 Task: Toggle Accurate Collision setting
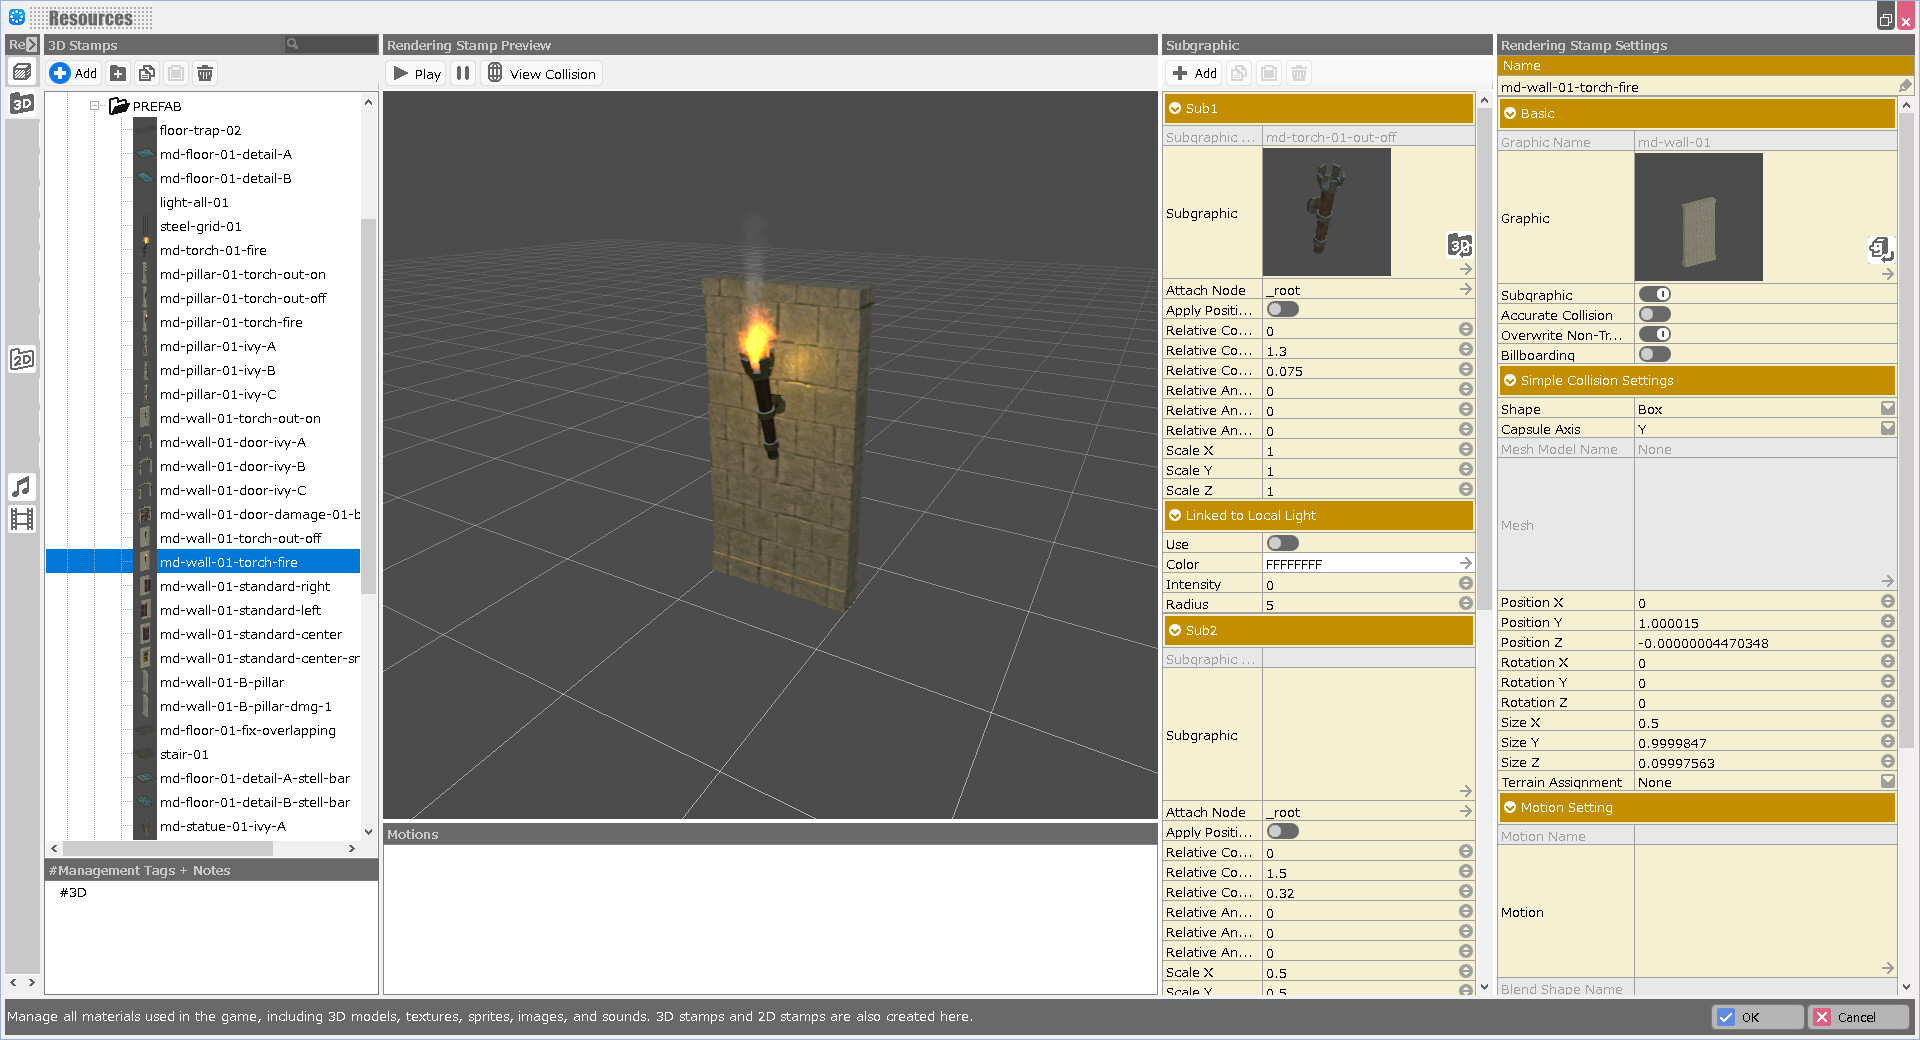pos(1654,314)
